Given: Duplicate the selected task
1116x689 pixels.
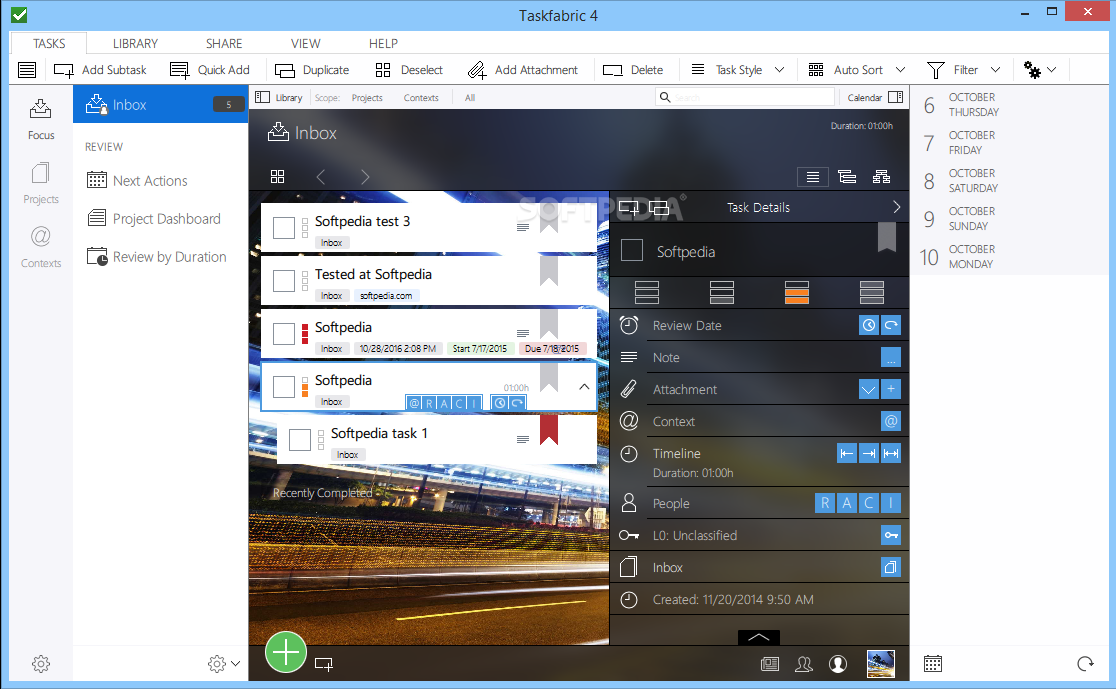Looking at the screenshot, I should click(x=312, y=70).
